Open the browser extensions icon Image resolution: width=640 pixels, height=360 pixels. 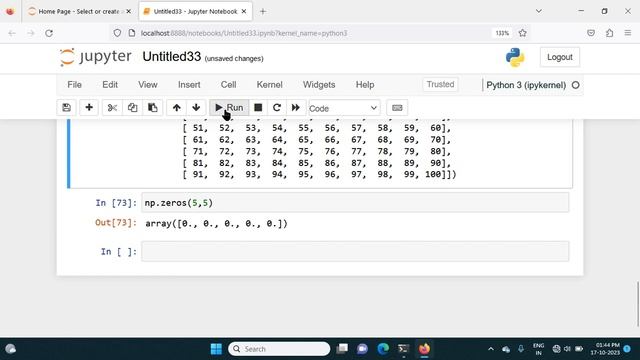click(609, 33)
